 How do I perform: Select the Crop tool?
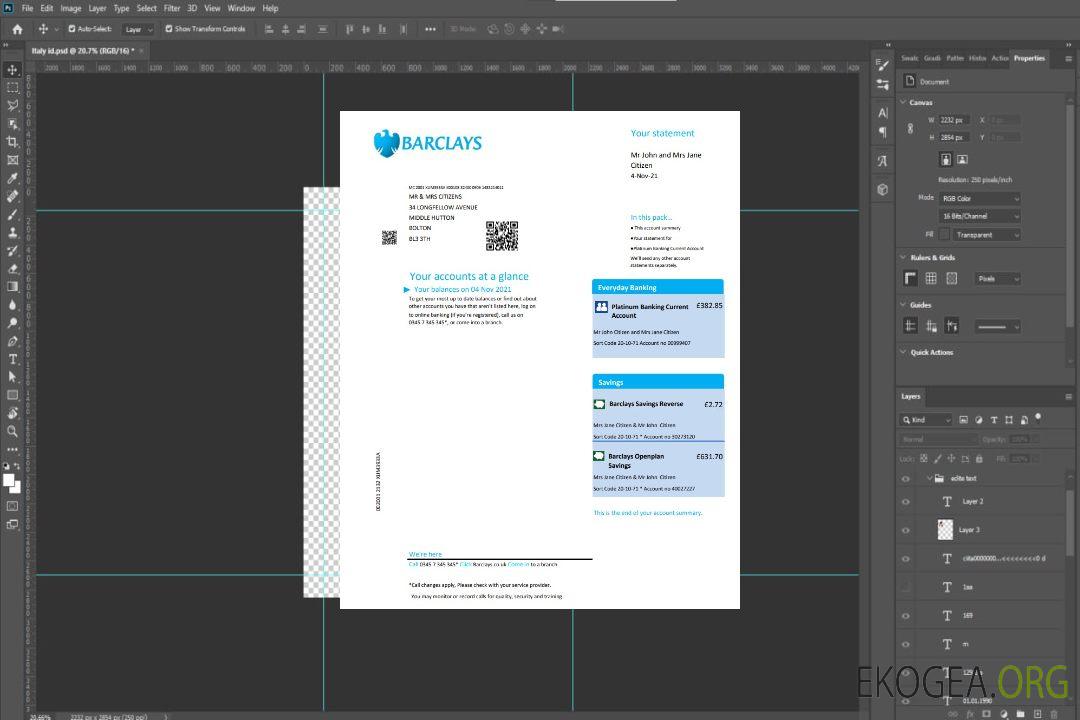point(12,142)
